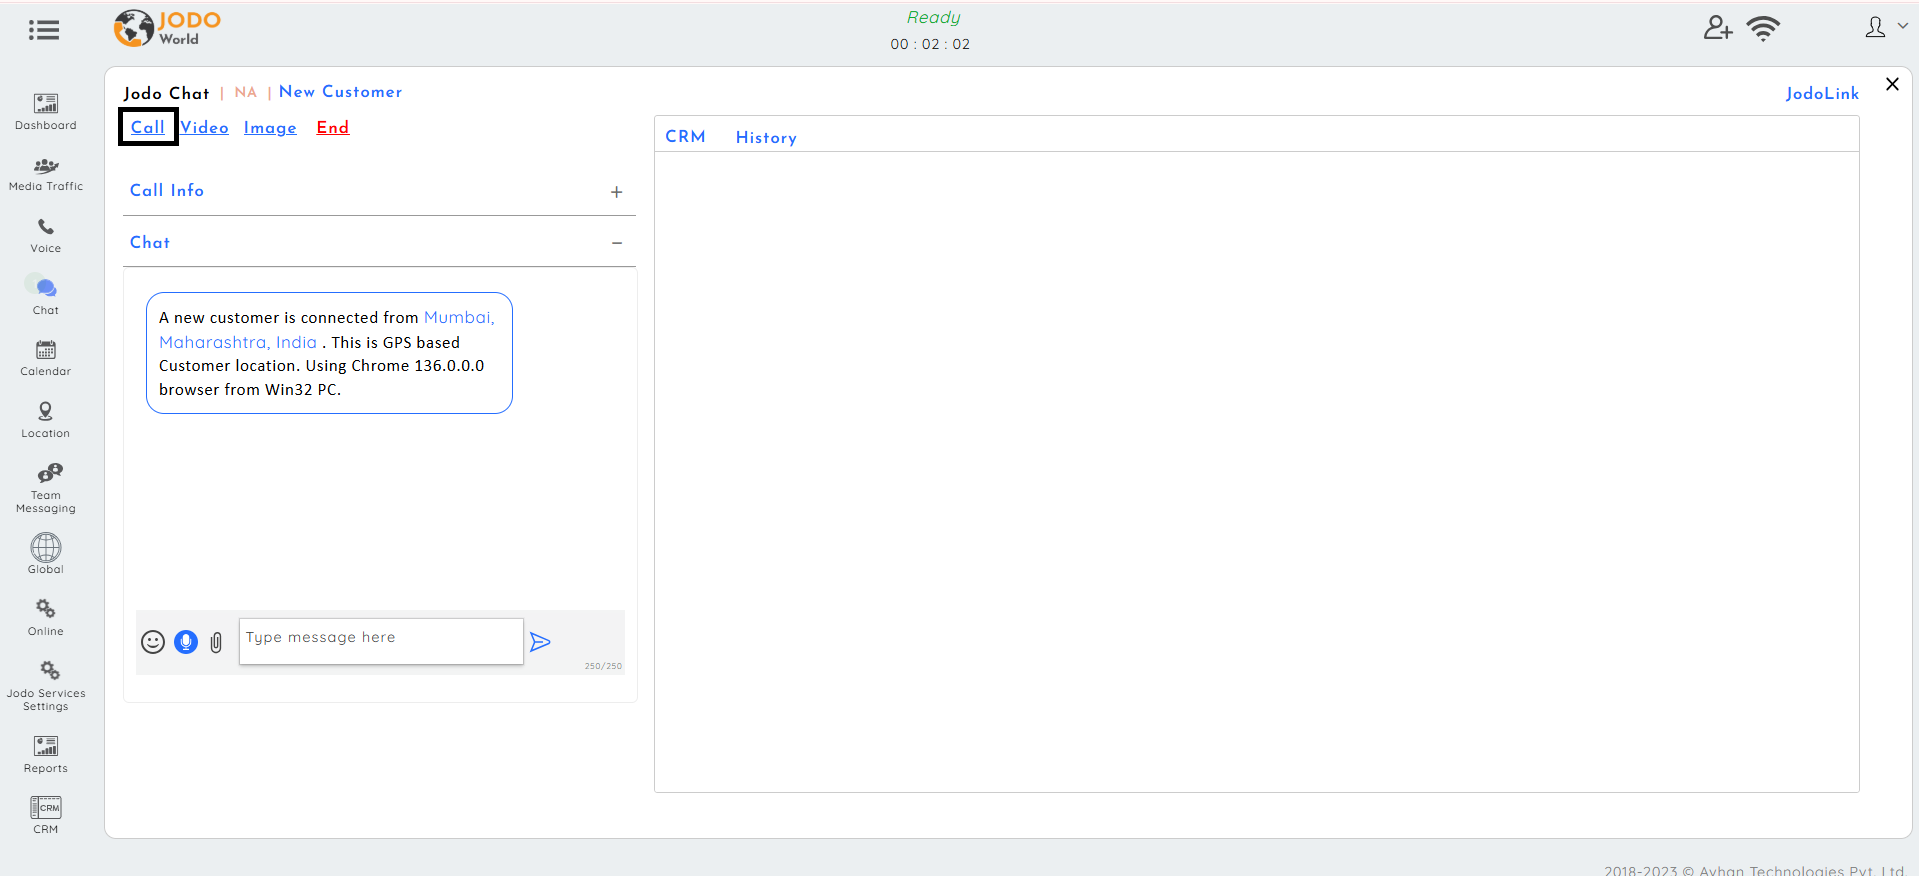This screenshot has height=876, width=1919.
Task: Click the New Customer label
Action: pyautogui.click(x=341, y=92)
